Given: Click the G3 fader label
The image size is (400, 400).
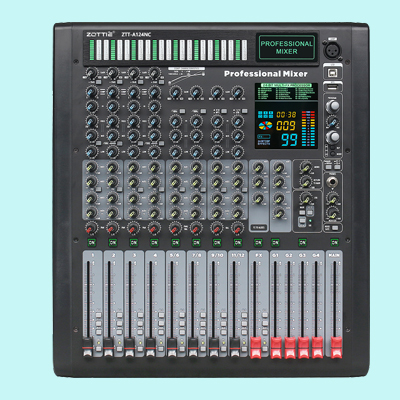Looking at the screenshot, I should (302, 255).
